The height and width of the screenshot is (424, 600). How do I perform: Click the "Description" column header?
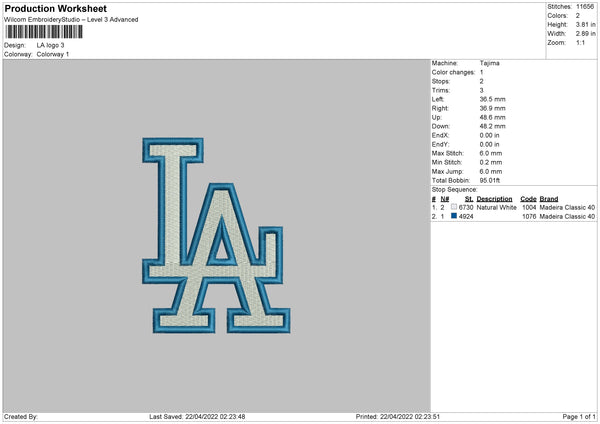pyautogui.click(x=494, y=199)
